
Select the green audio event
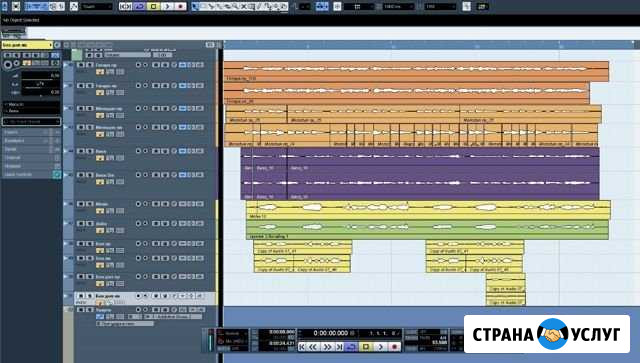[427, 229]
